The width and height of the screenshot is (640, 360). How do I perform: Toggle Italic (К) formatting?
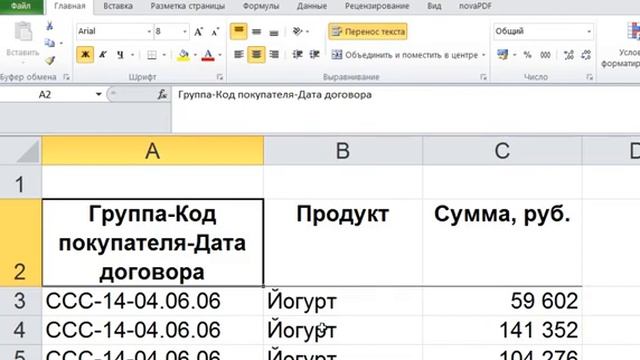click(103, 55)
